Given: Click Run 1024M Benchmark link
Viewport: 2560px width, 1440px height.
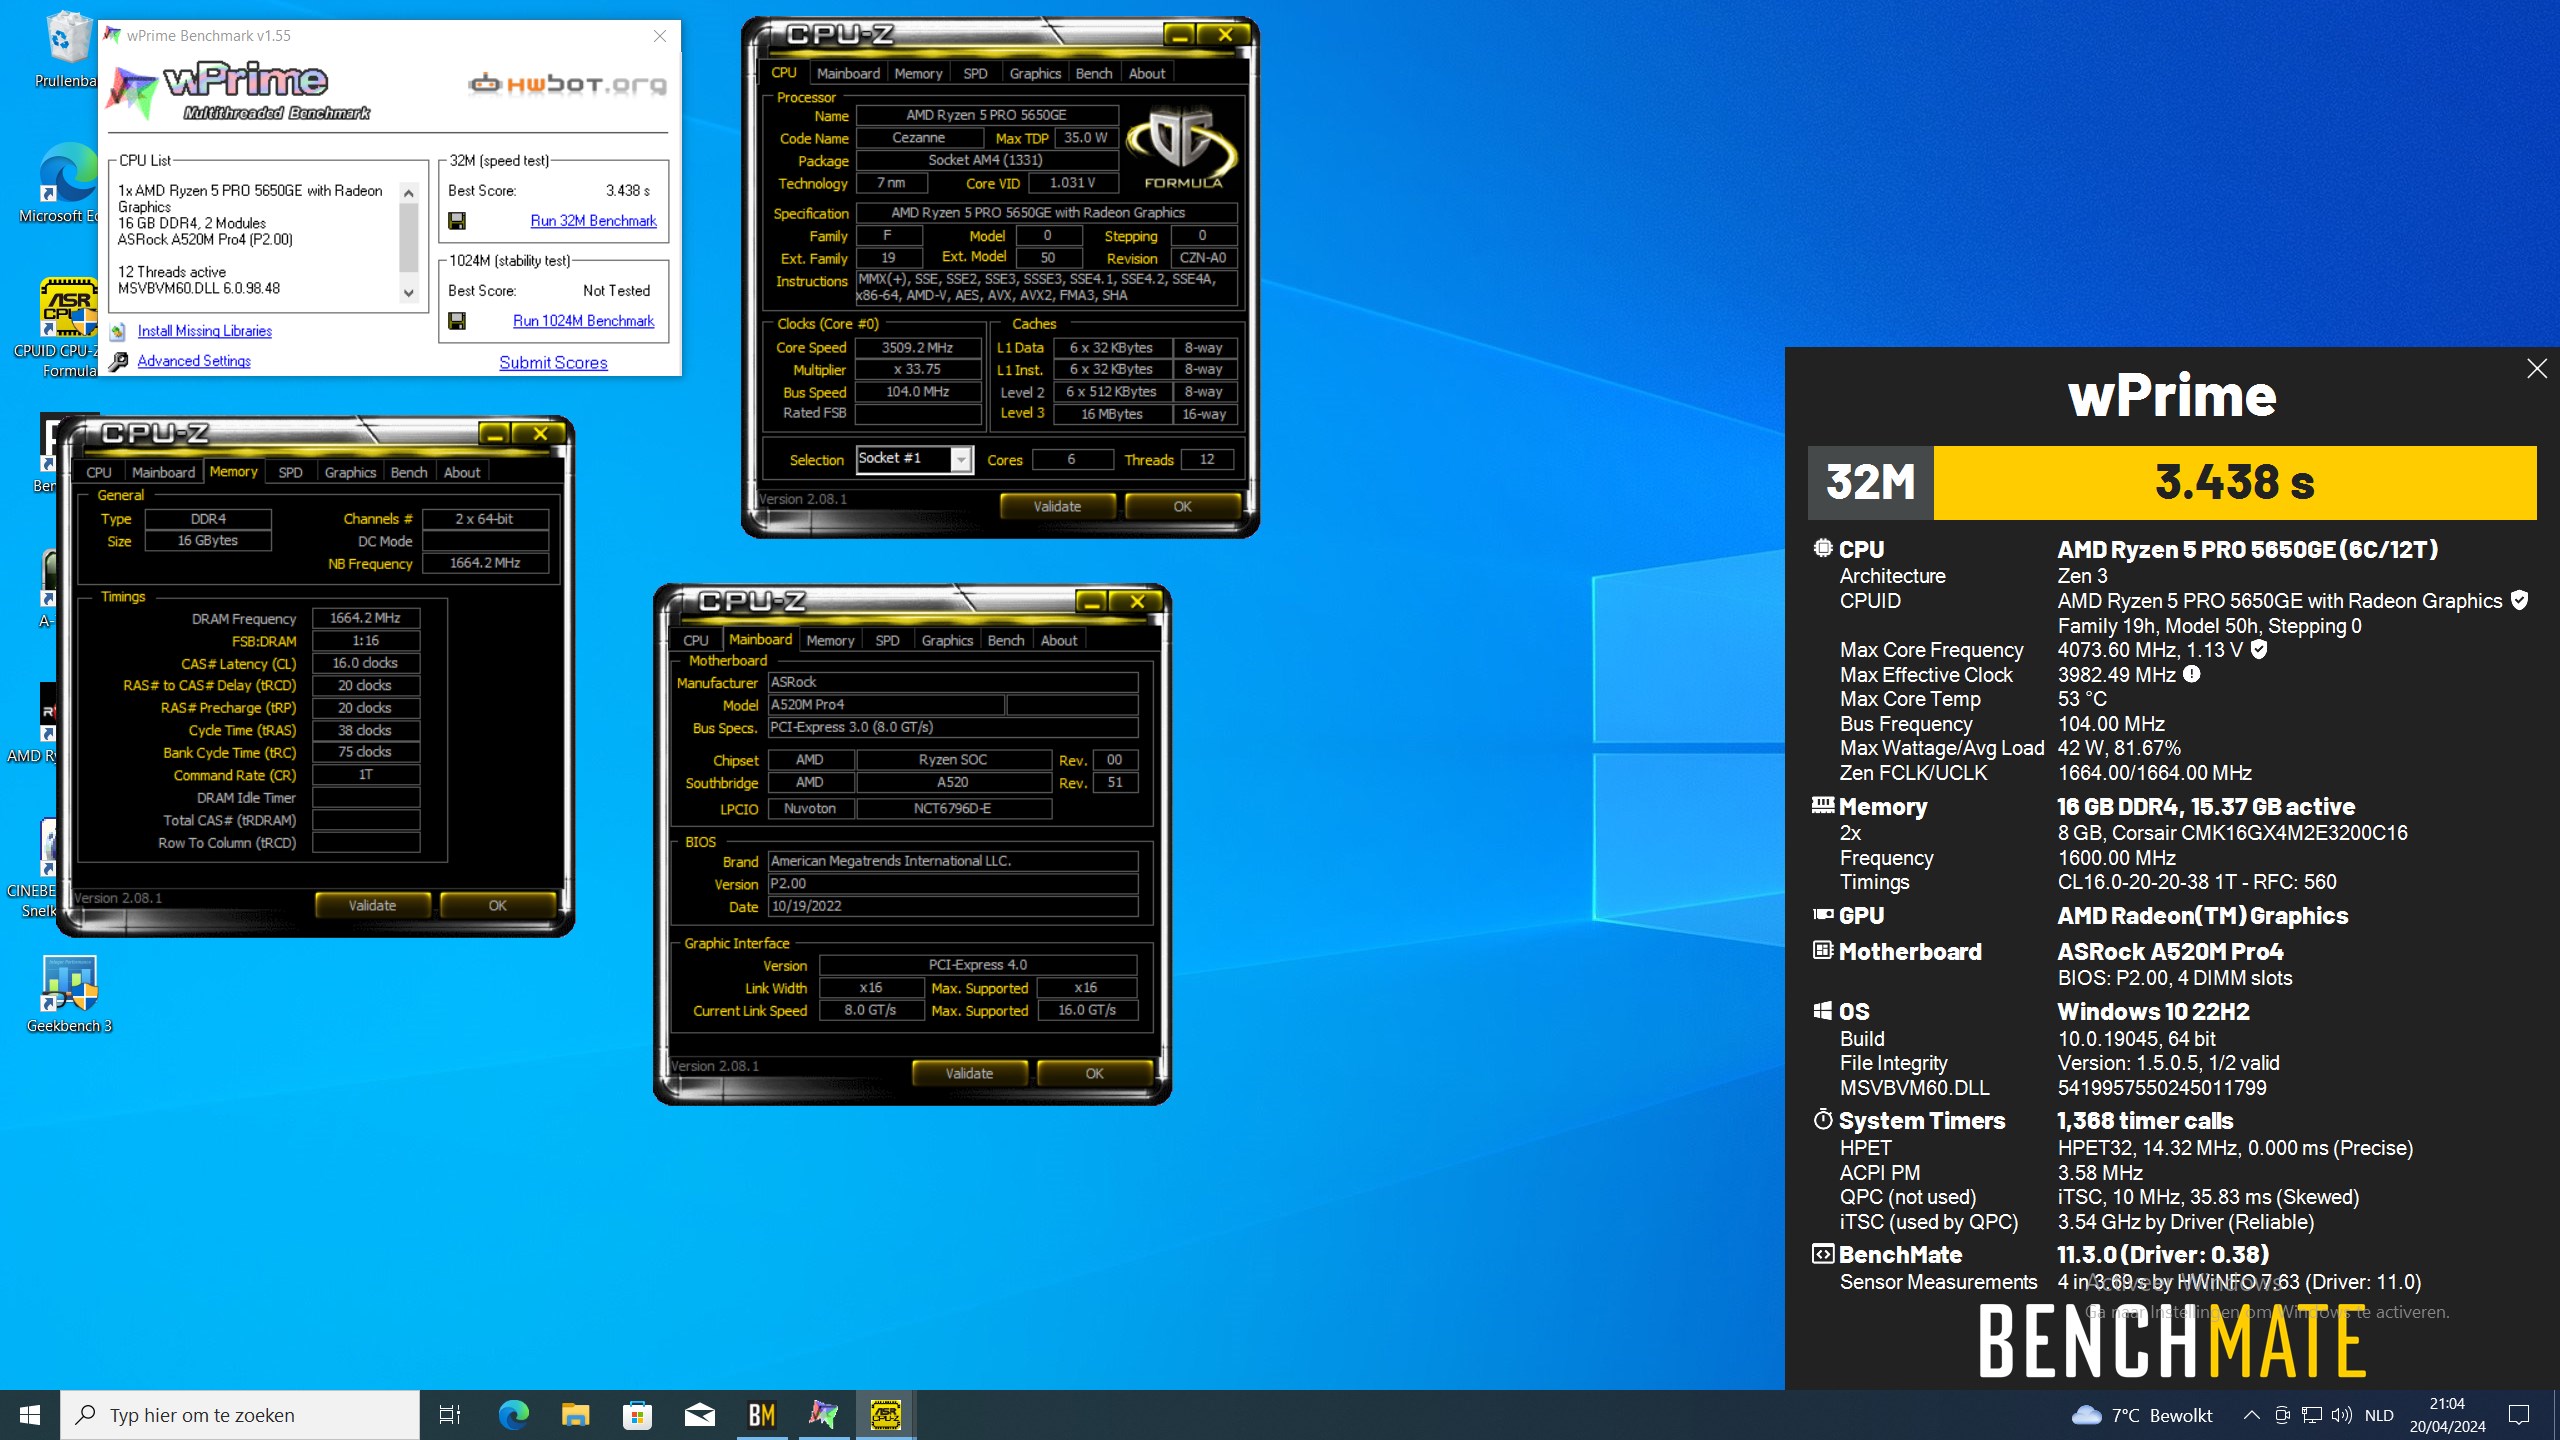Looking at the screenshot, I should [583, 321].
